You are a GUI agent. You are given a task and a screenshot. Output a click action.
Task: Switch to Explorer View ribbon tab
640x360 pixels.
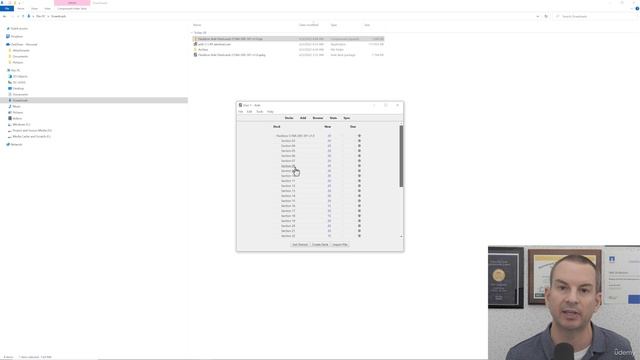(47, 9)
